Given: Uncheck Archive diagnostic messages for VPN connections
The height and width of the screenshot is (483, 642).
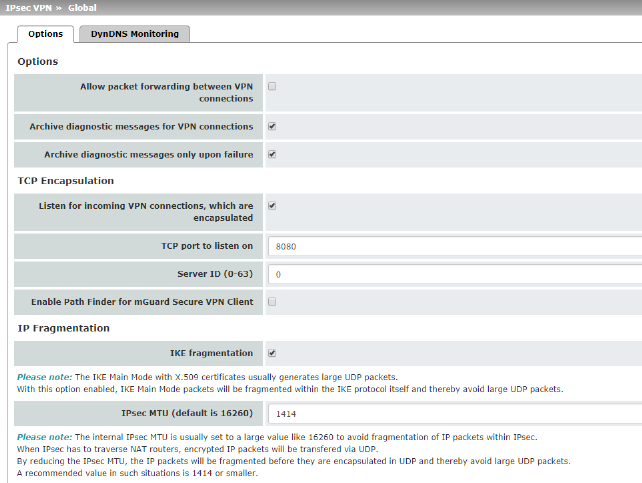Looking at the screenshot, I should (x=272, y=126).
